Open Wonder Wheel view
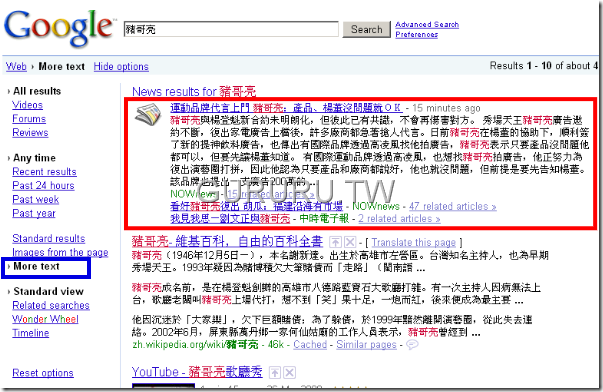 point(45,319)
